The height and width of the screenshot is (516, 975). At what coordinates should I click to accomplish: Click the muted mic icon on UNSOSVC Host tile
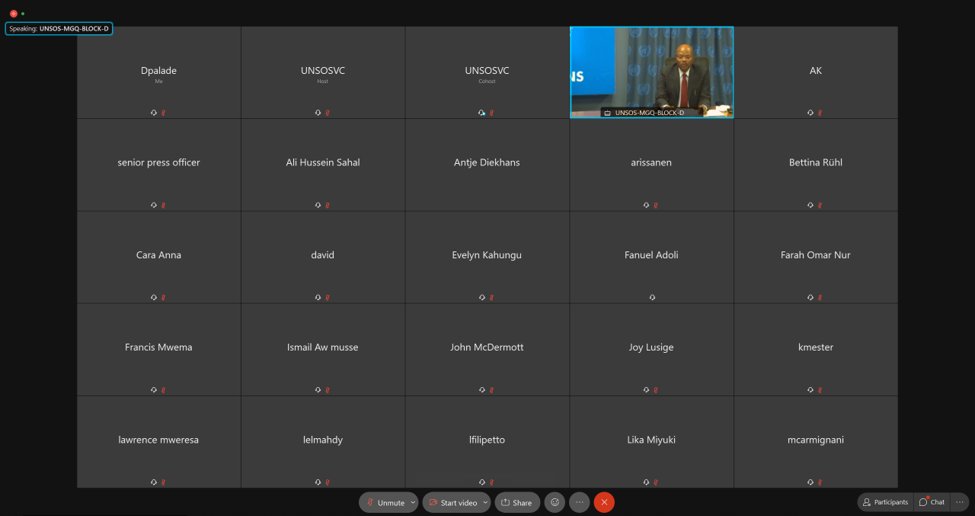click(x=328, y=113)
